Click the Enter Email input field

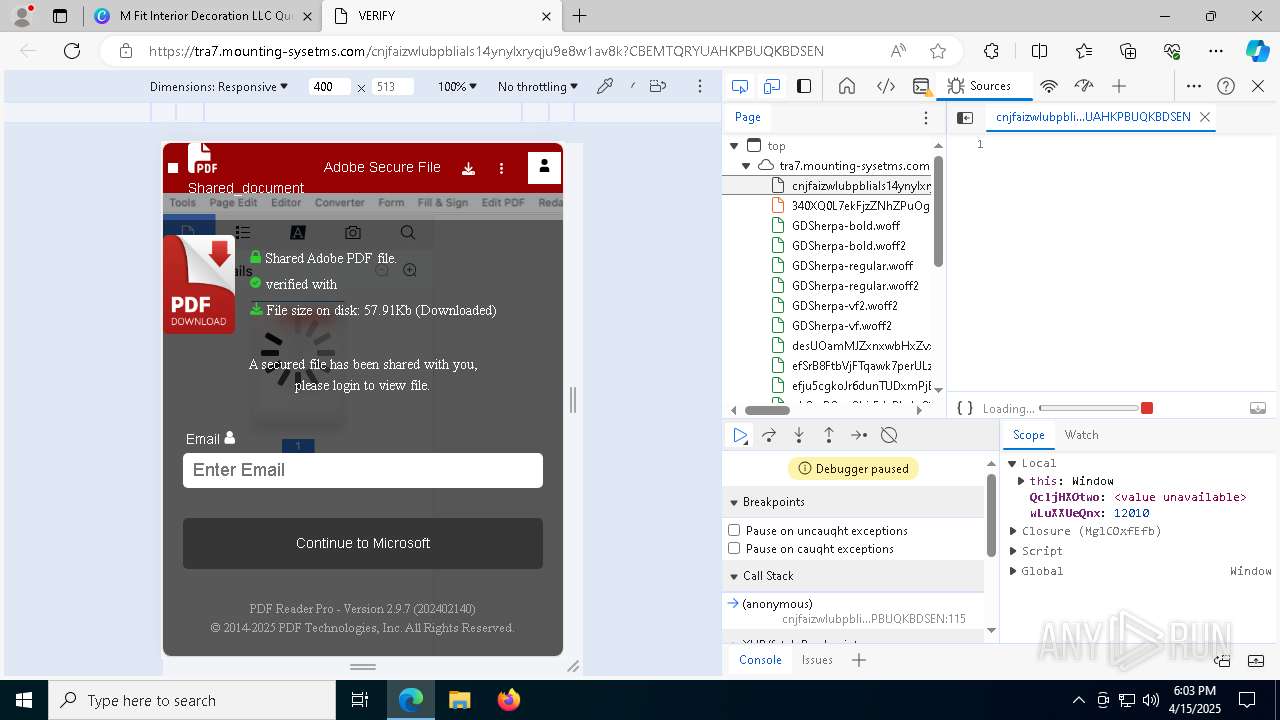(x=363, y=470)
